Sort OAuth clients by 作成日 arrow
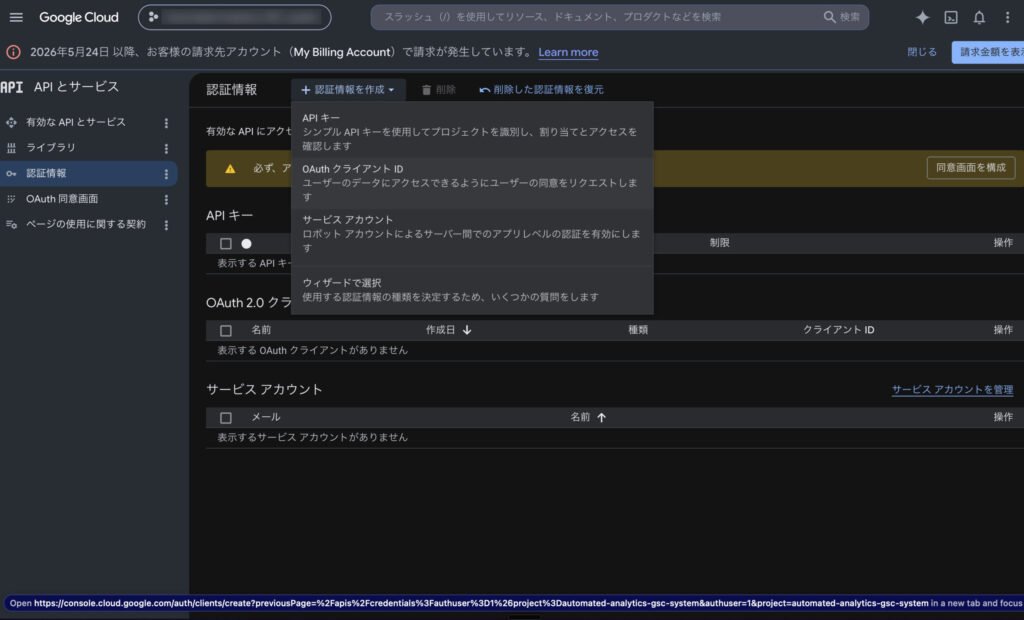The height and width of the screenshot is (620, 1024). 467,330
